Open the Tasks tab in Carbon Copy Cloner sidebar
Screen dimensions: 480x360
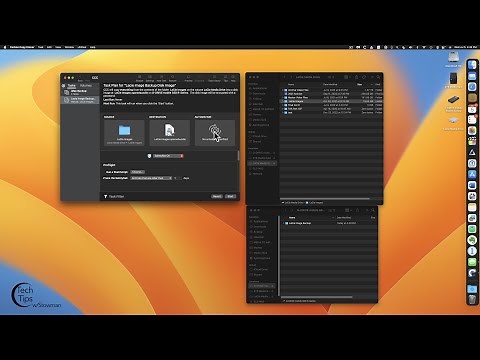(72, 86)
